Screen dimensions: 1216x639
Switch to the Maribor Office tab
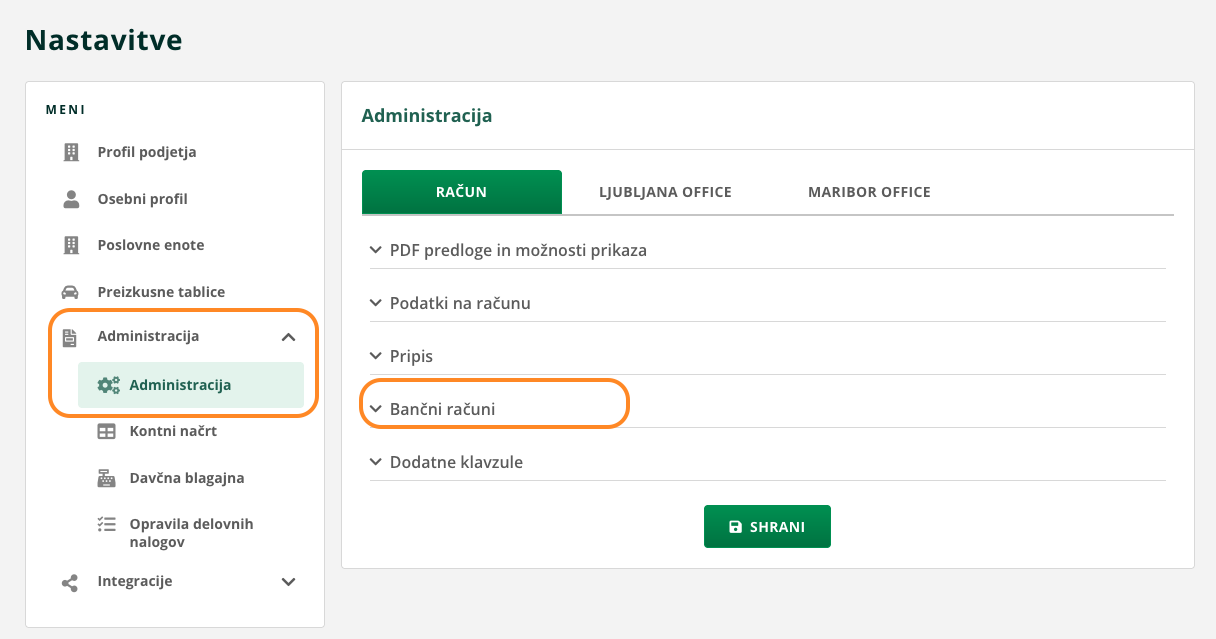click(869, 192)
